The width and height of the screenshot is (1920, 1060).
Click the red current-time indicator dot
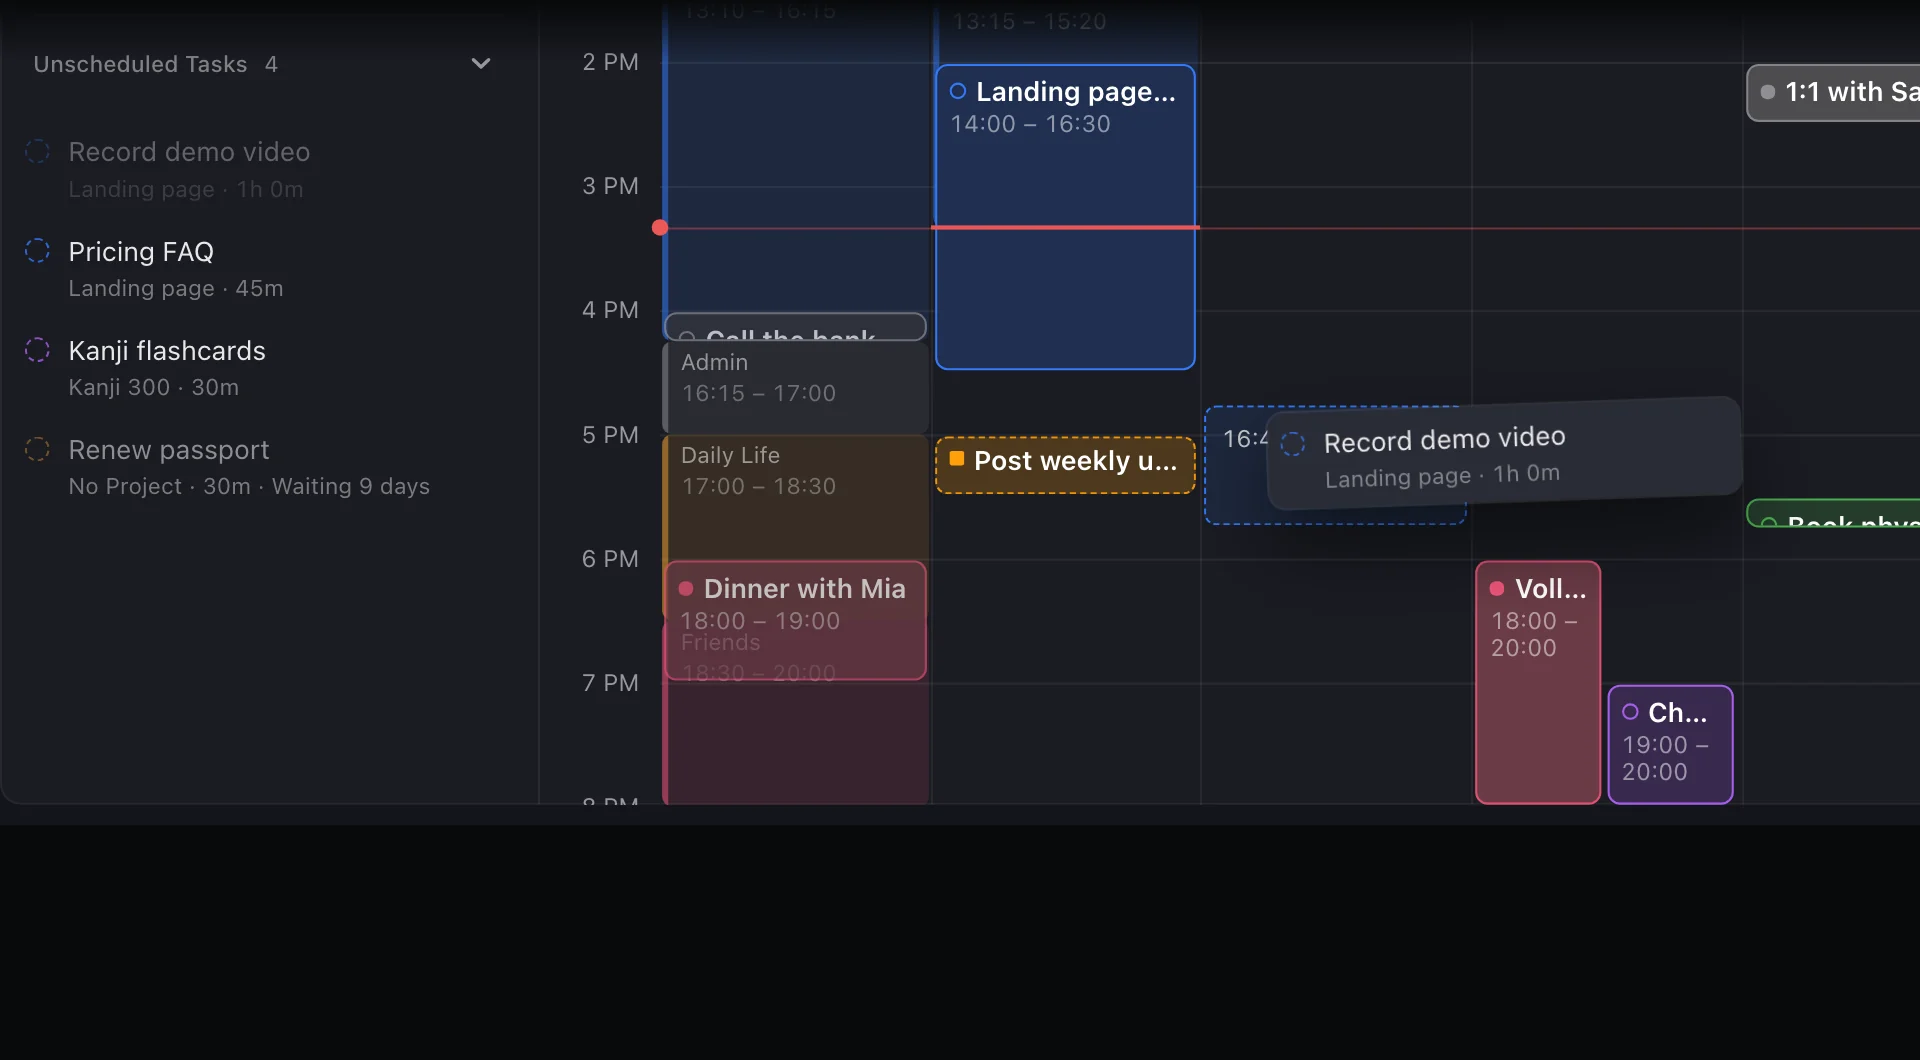660,228
